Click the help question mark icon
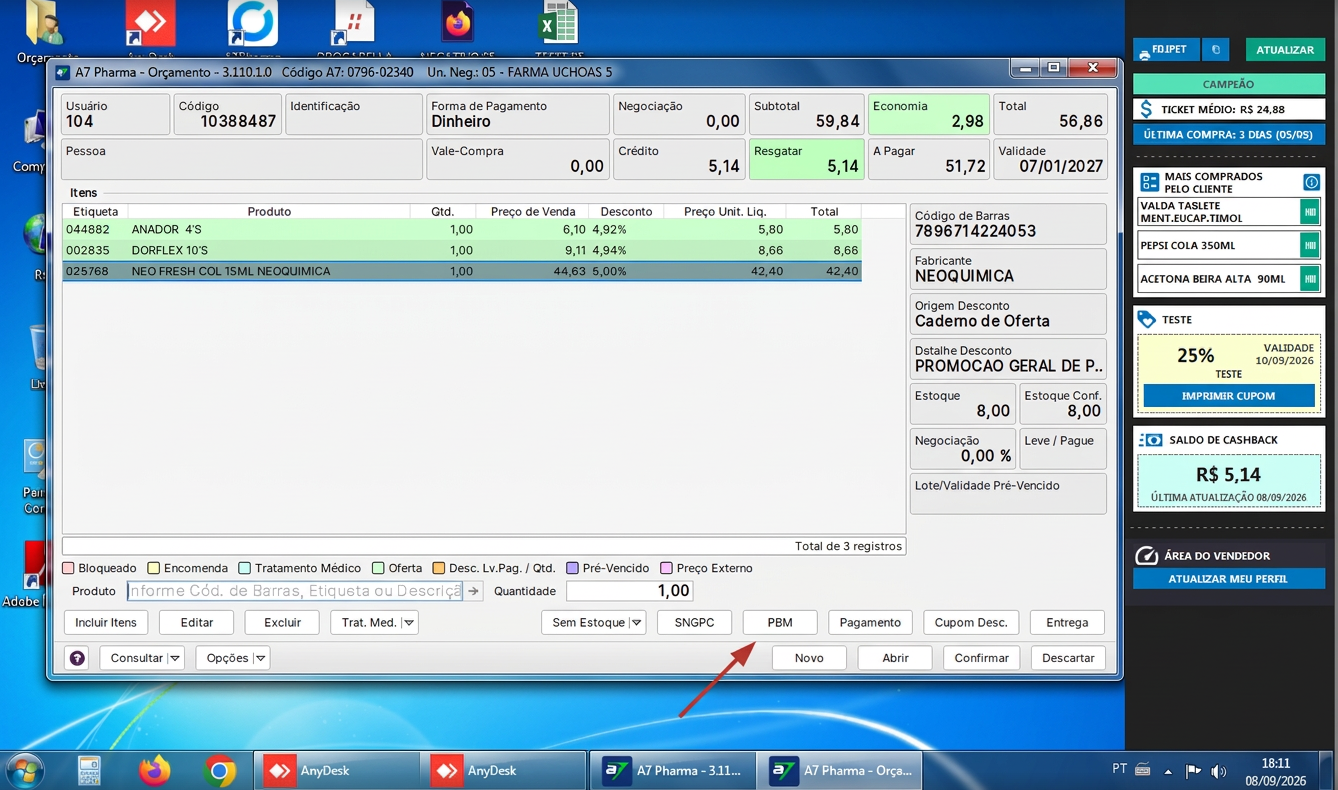 click(x=77, y=658)
